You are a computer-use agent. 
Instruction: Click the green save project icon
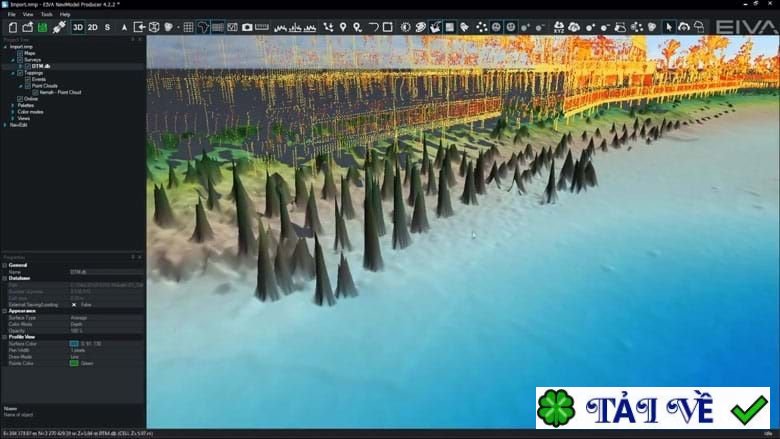42,27
